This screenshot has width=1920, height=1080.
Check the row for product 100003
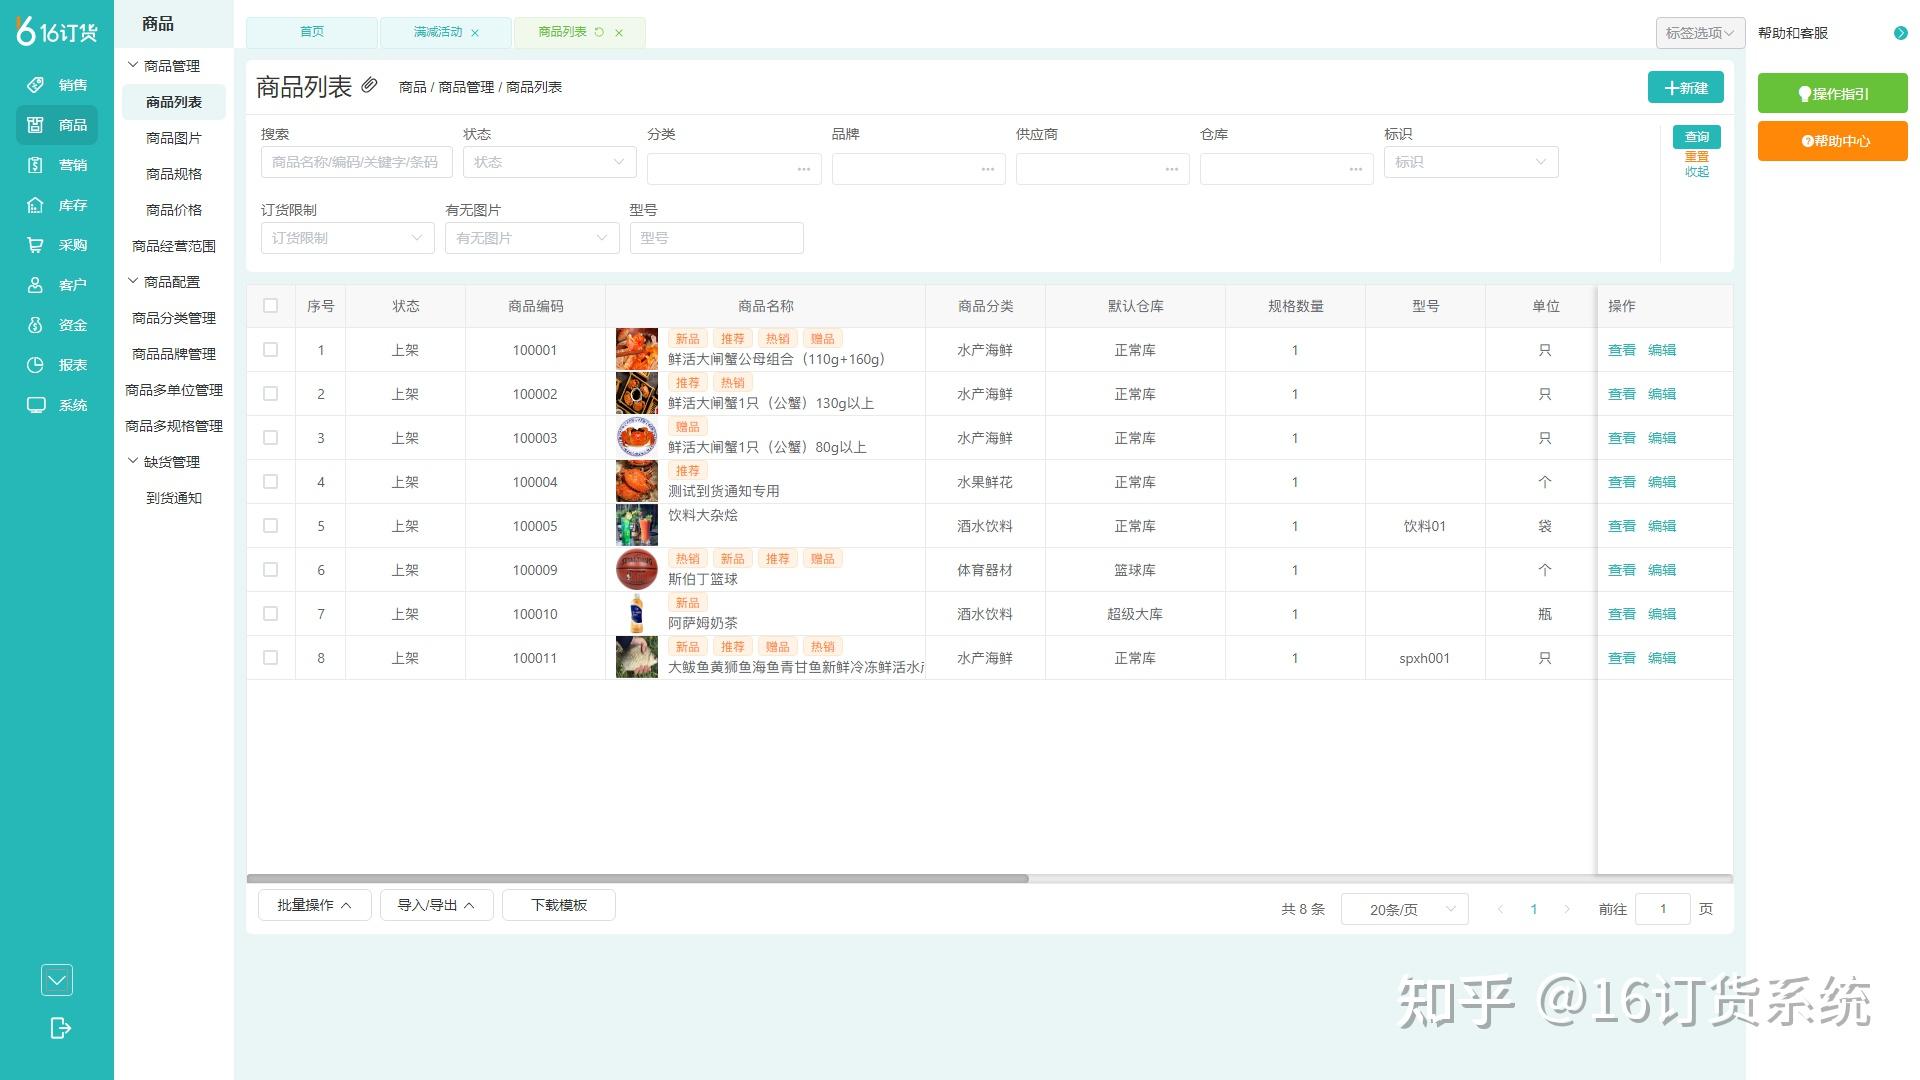pos(270,438)
